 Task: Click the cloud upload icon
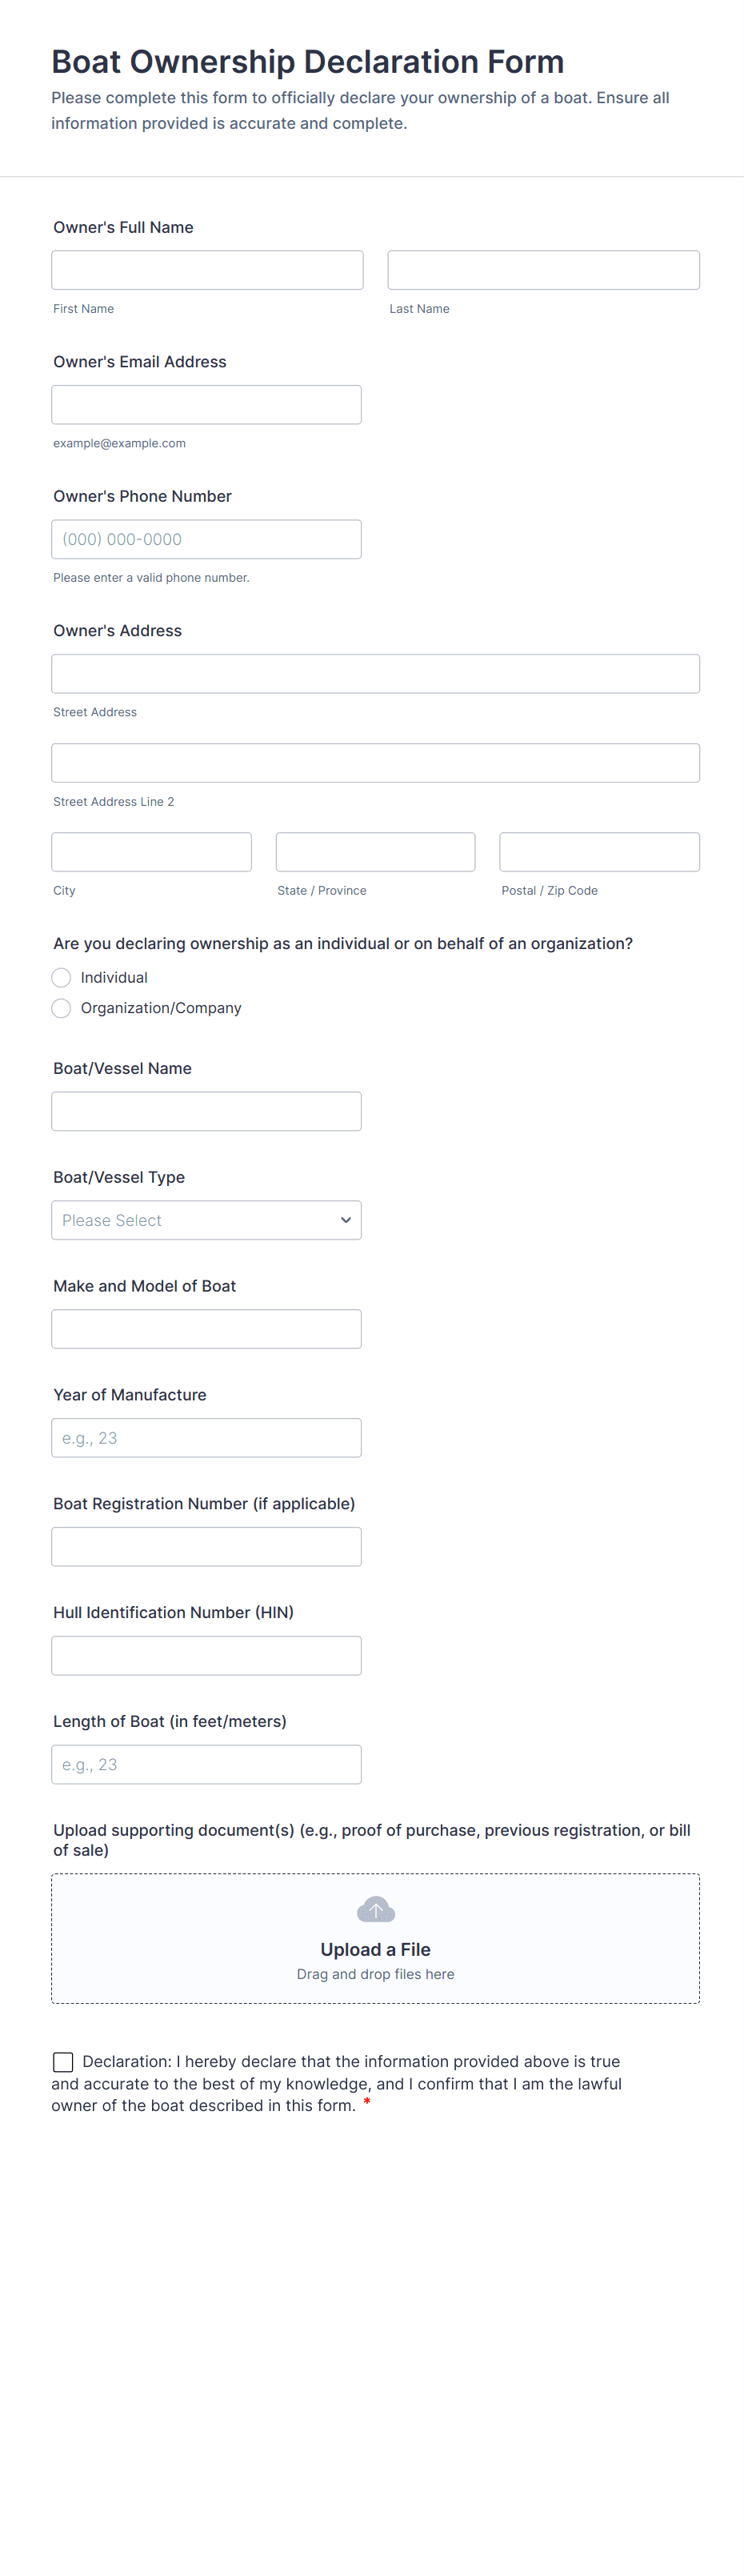coord(376,1910)
